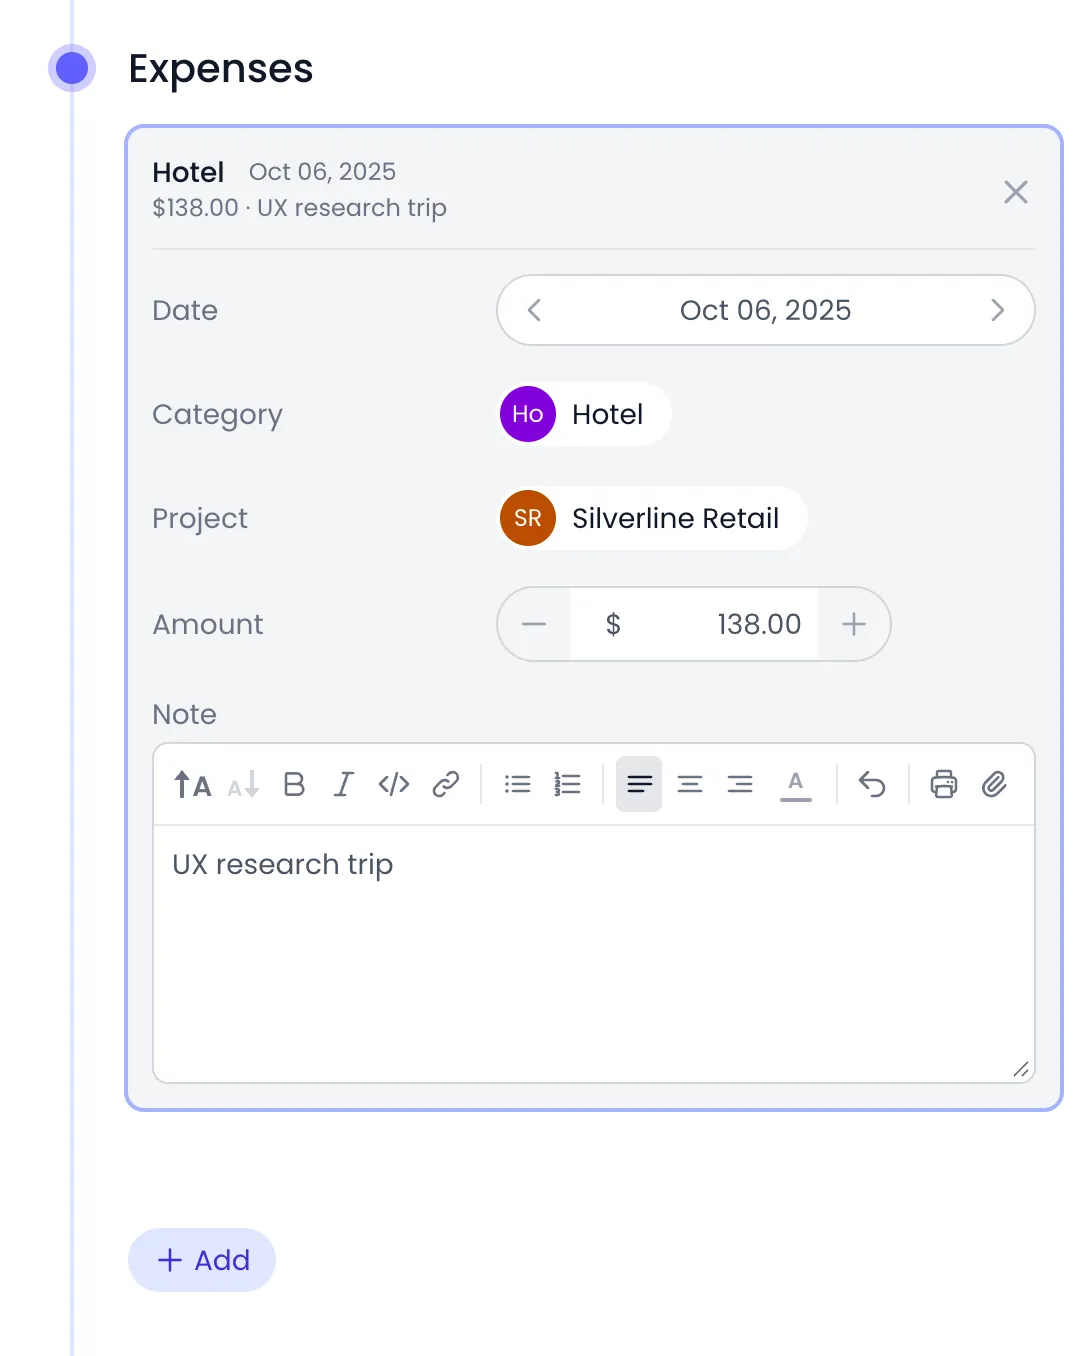Close the Hotel expense card
This screenshot has height=1356, width=1076.
[x=1016, y=192]
